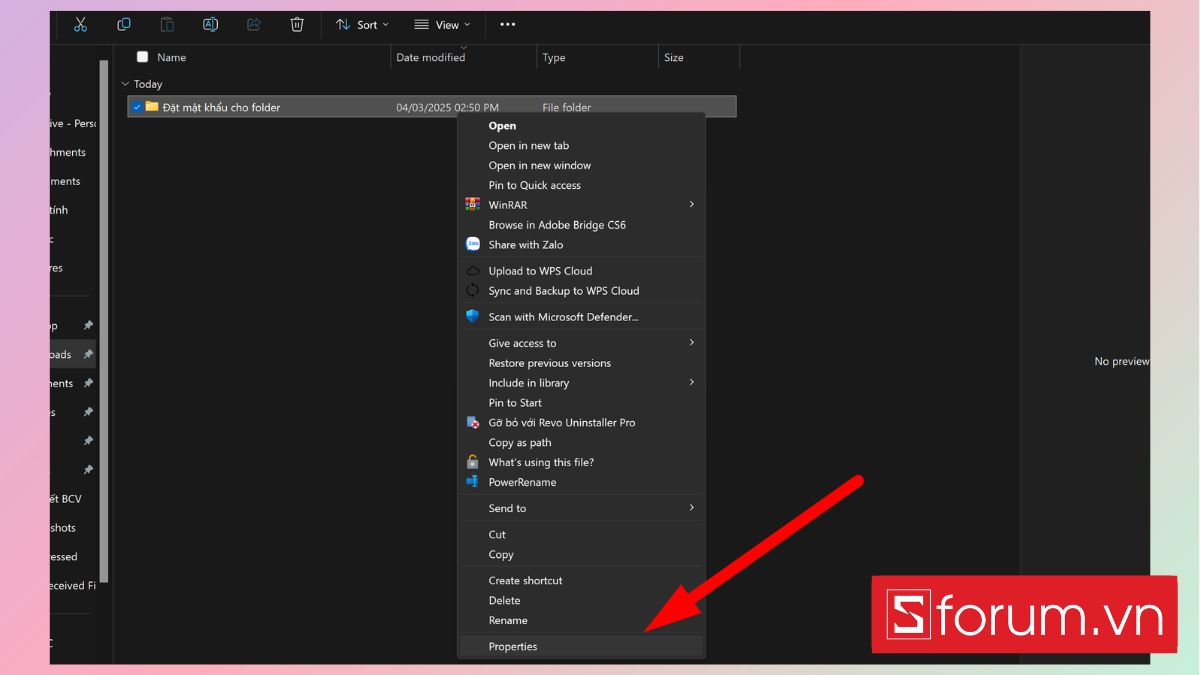
Task: Click the date 04/03/2025 02:50 PM cell
Action: (x=447, y=107)
